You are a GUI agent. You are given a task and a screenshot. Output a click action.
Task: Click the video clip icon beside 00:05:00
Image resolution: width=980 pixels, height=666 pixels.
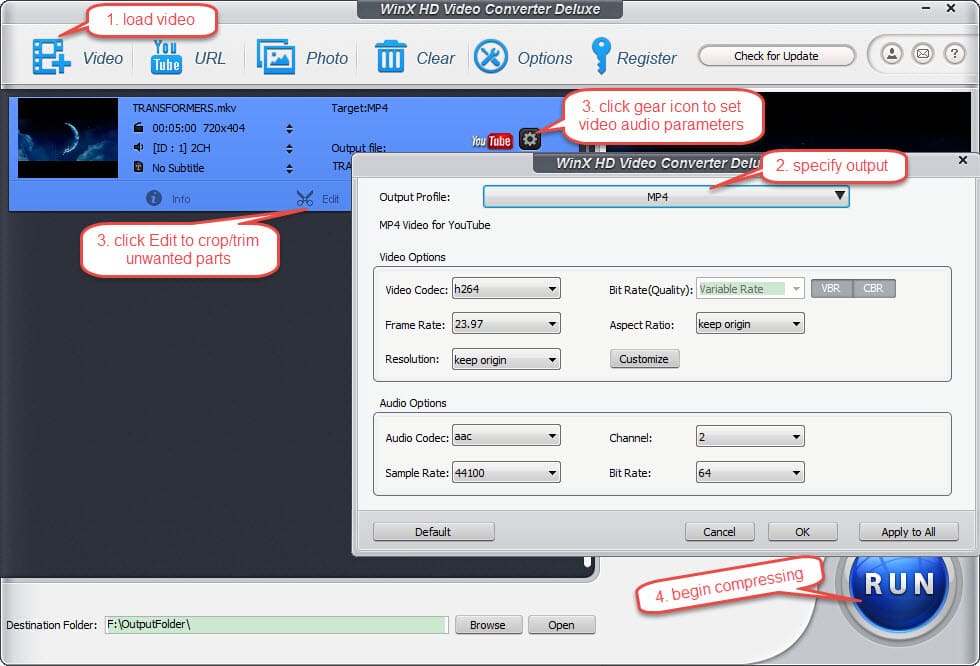138,127
